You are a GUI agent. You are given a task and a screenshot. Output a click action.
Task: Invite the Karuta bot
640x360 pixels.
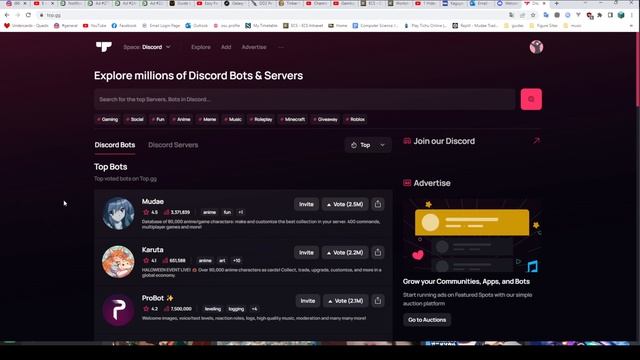point(306,252)
